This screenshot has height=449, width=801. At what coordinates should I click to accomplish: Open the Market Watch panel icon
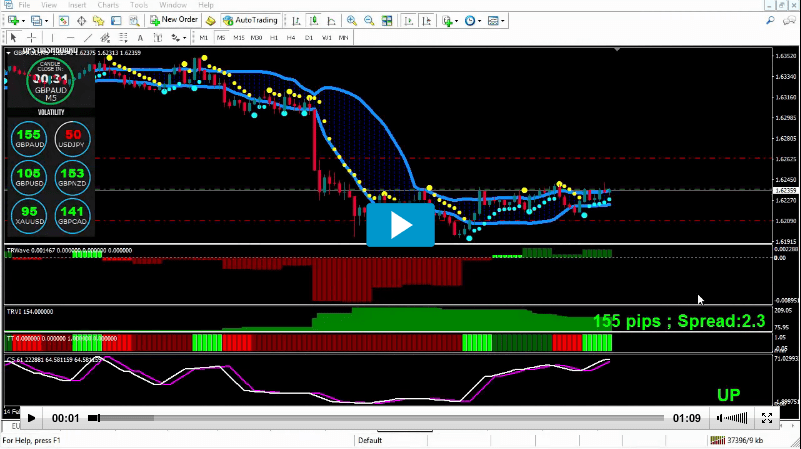pyautogui.click(x=63, y=20)
